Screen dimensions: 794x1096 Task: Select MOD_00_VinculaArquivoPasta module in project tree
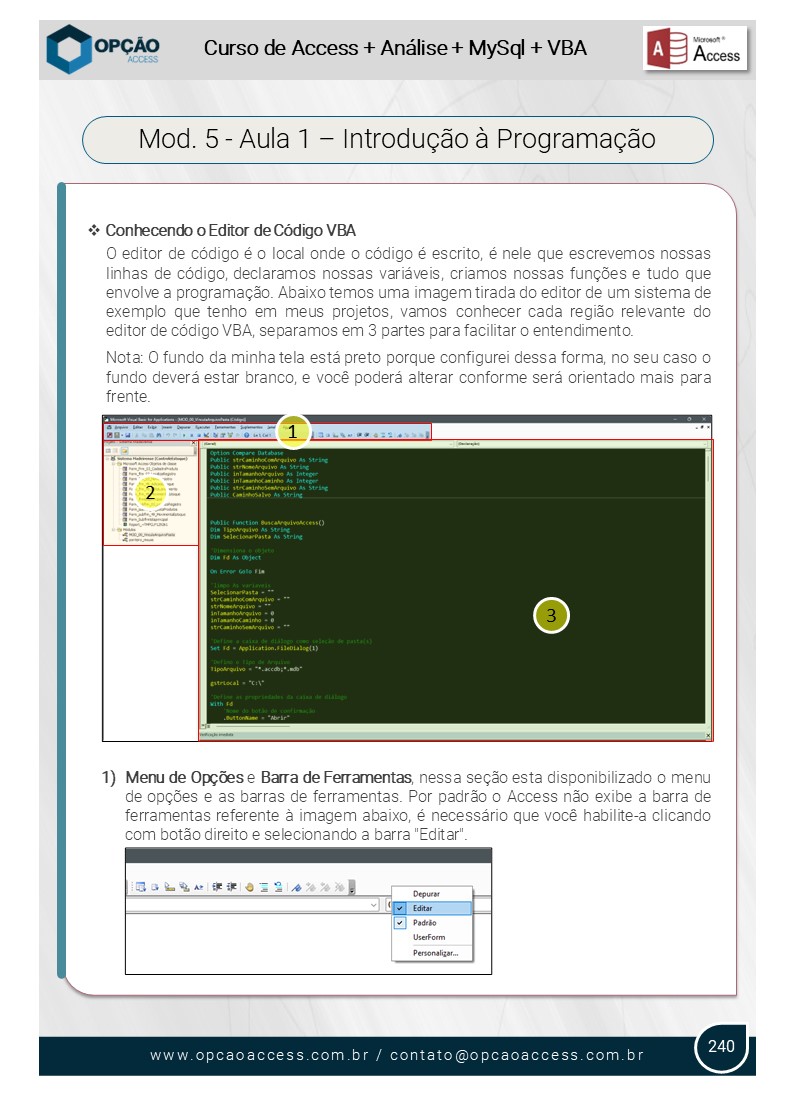(x=152, y=535)
